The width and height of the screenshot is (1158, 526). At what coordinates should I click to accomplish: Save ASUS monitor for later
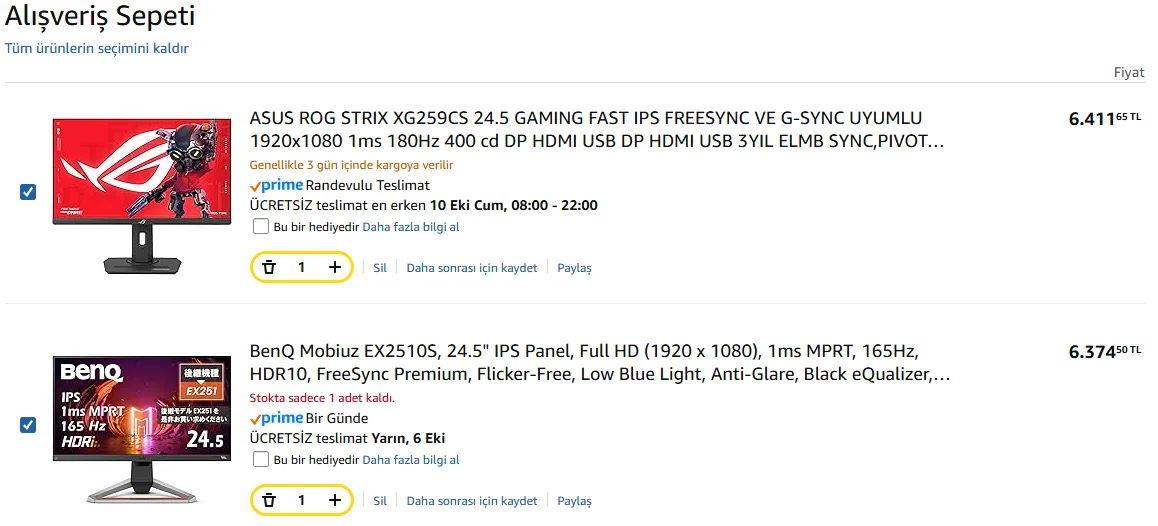[471, 268]
